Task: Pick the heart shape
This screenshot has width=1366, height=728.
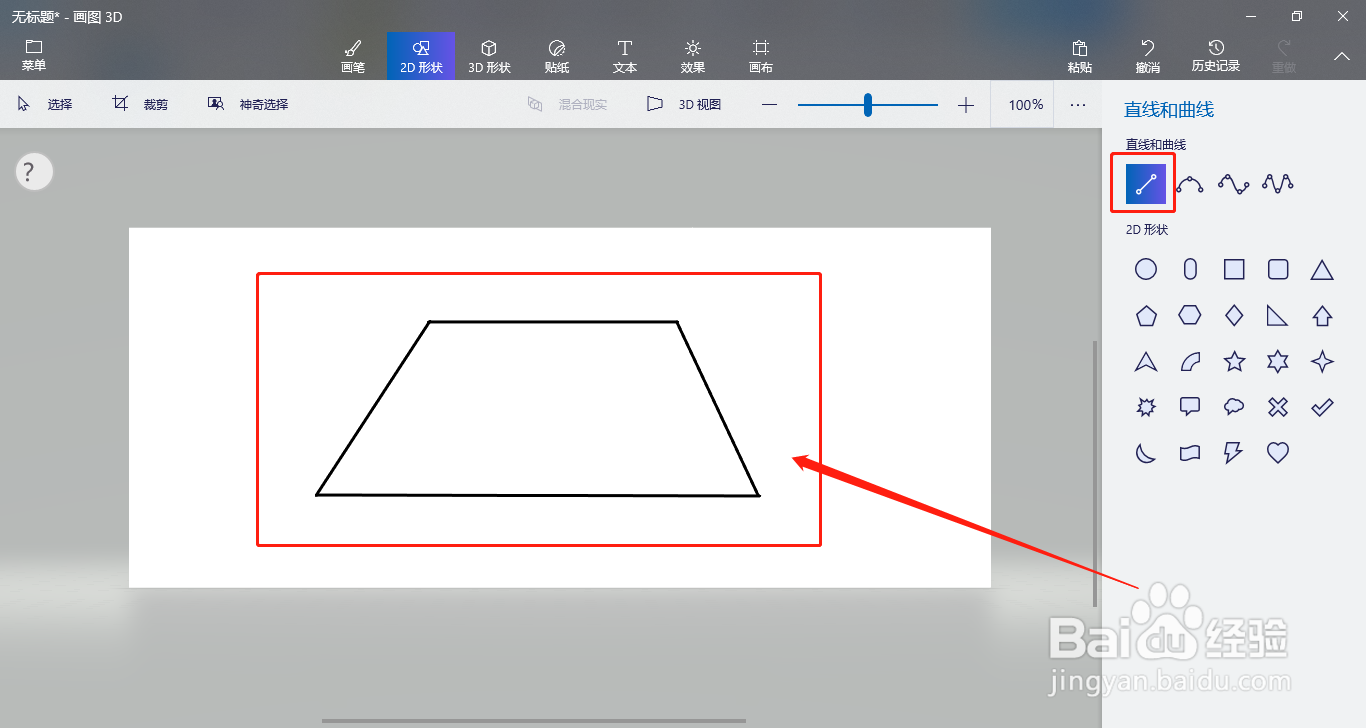Action: click(x=1278, y=453)
